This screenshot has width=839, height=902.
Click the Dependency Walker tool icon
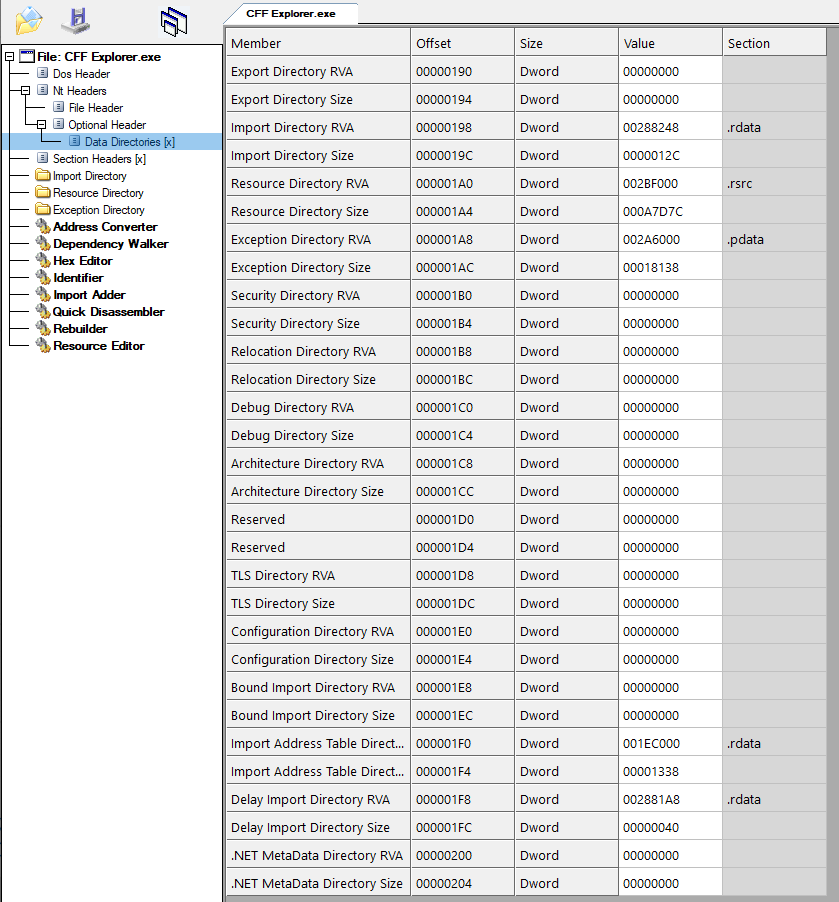43,243
